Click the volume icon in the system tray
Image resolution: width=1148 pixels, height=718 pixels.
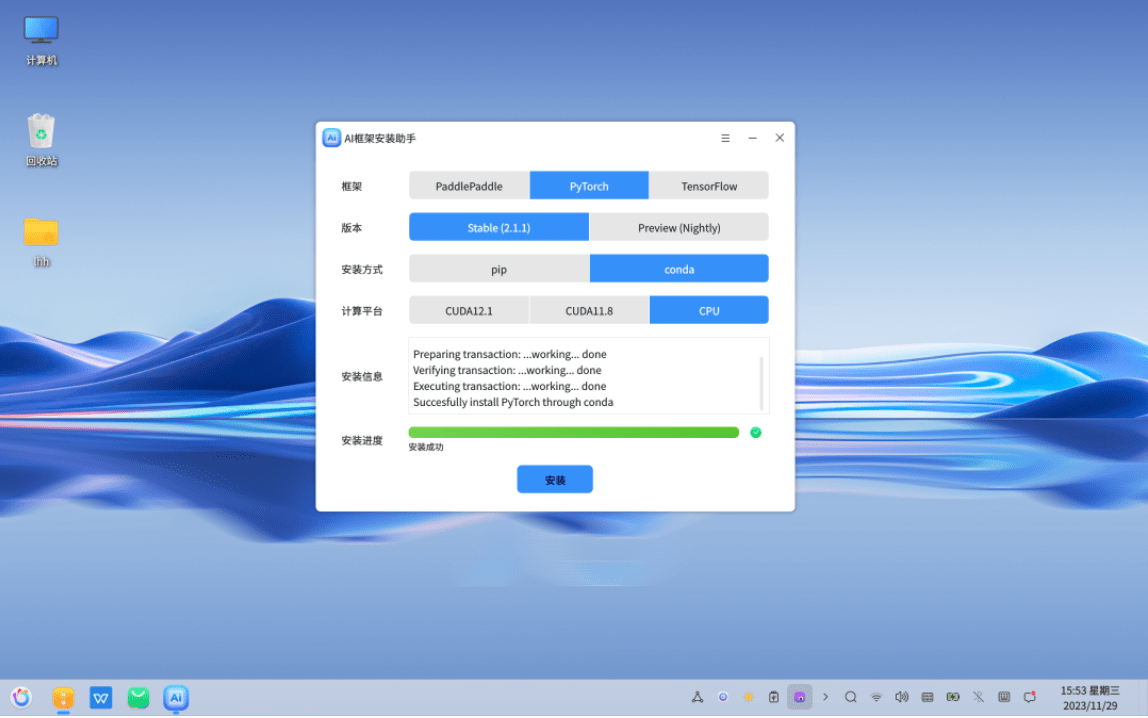pos(902,697)
